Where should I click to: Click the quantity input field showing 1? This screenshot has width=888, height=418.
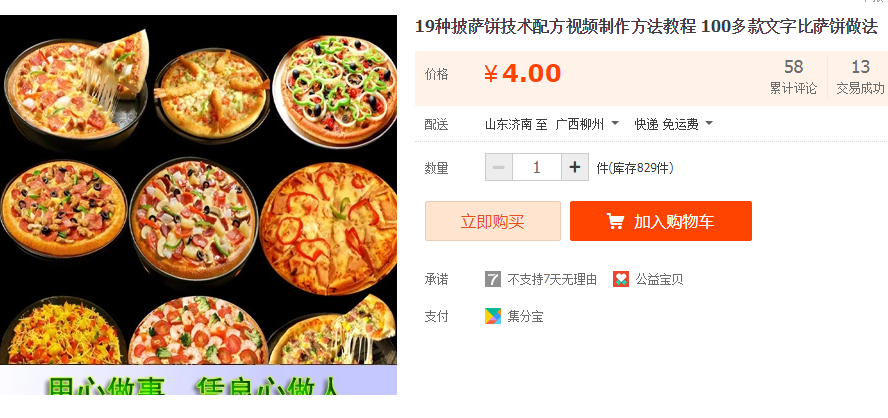pos(537,167)
